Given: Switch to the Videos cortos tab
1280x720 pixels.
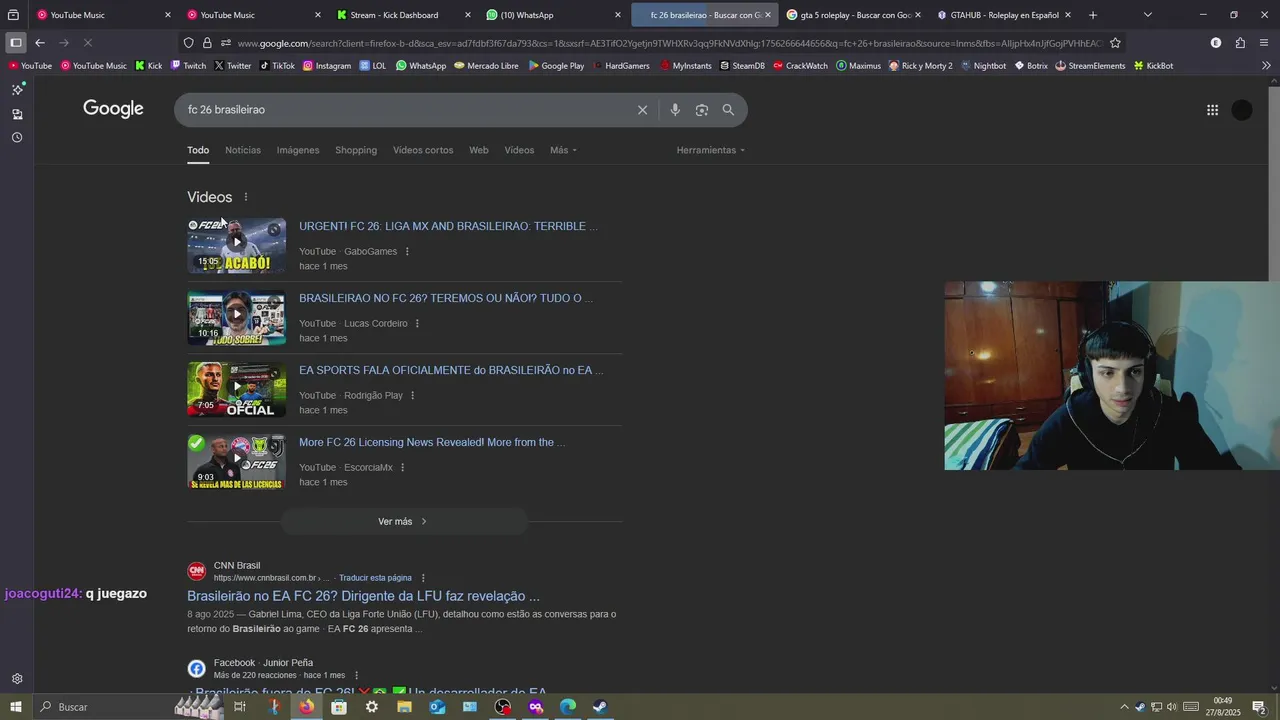Looking at the screenshot, I should pyautogui.click(x=423, y=150).
